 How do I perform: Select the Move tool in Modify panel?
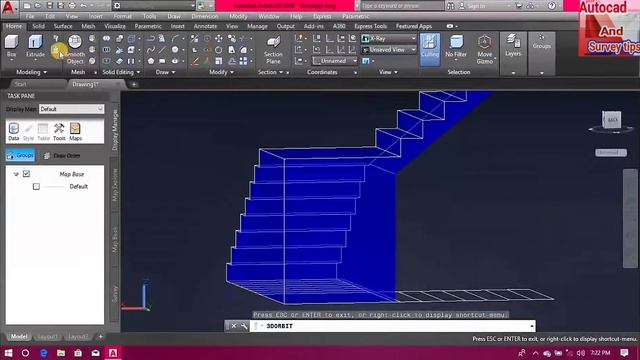tap(219, 38)
